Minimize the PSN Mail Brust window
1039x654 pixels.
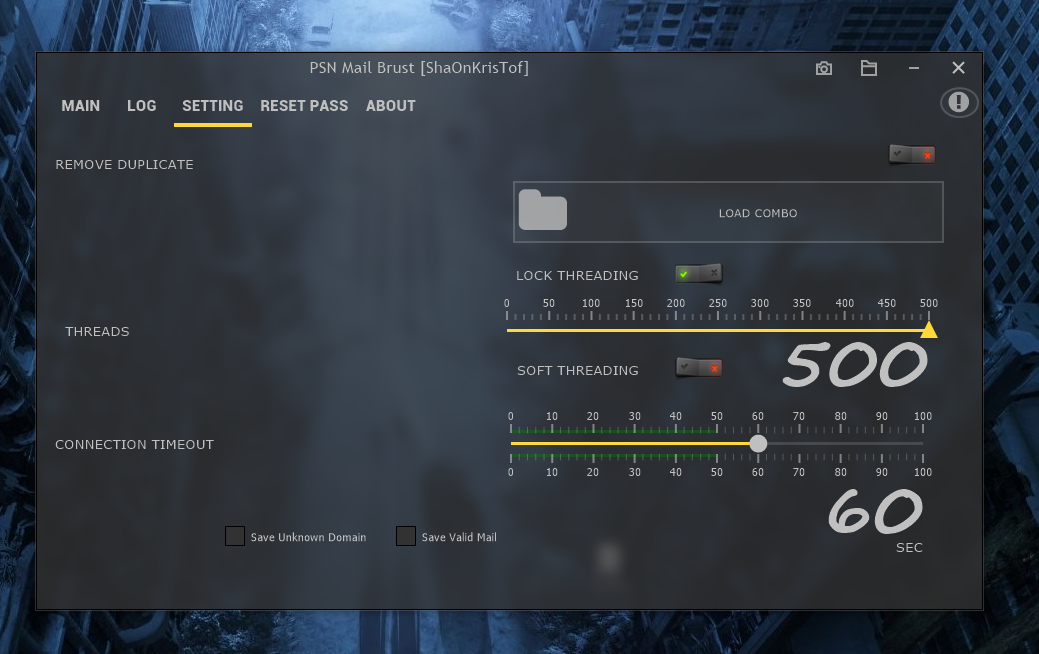click(914, 68)
